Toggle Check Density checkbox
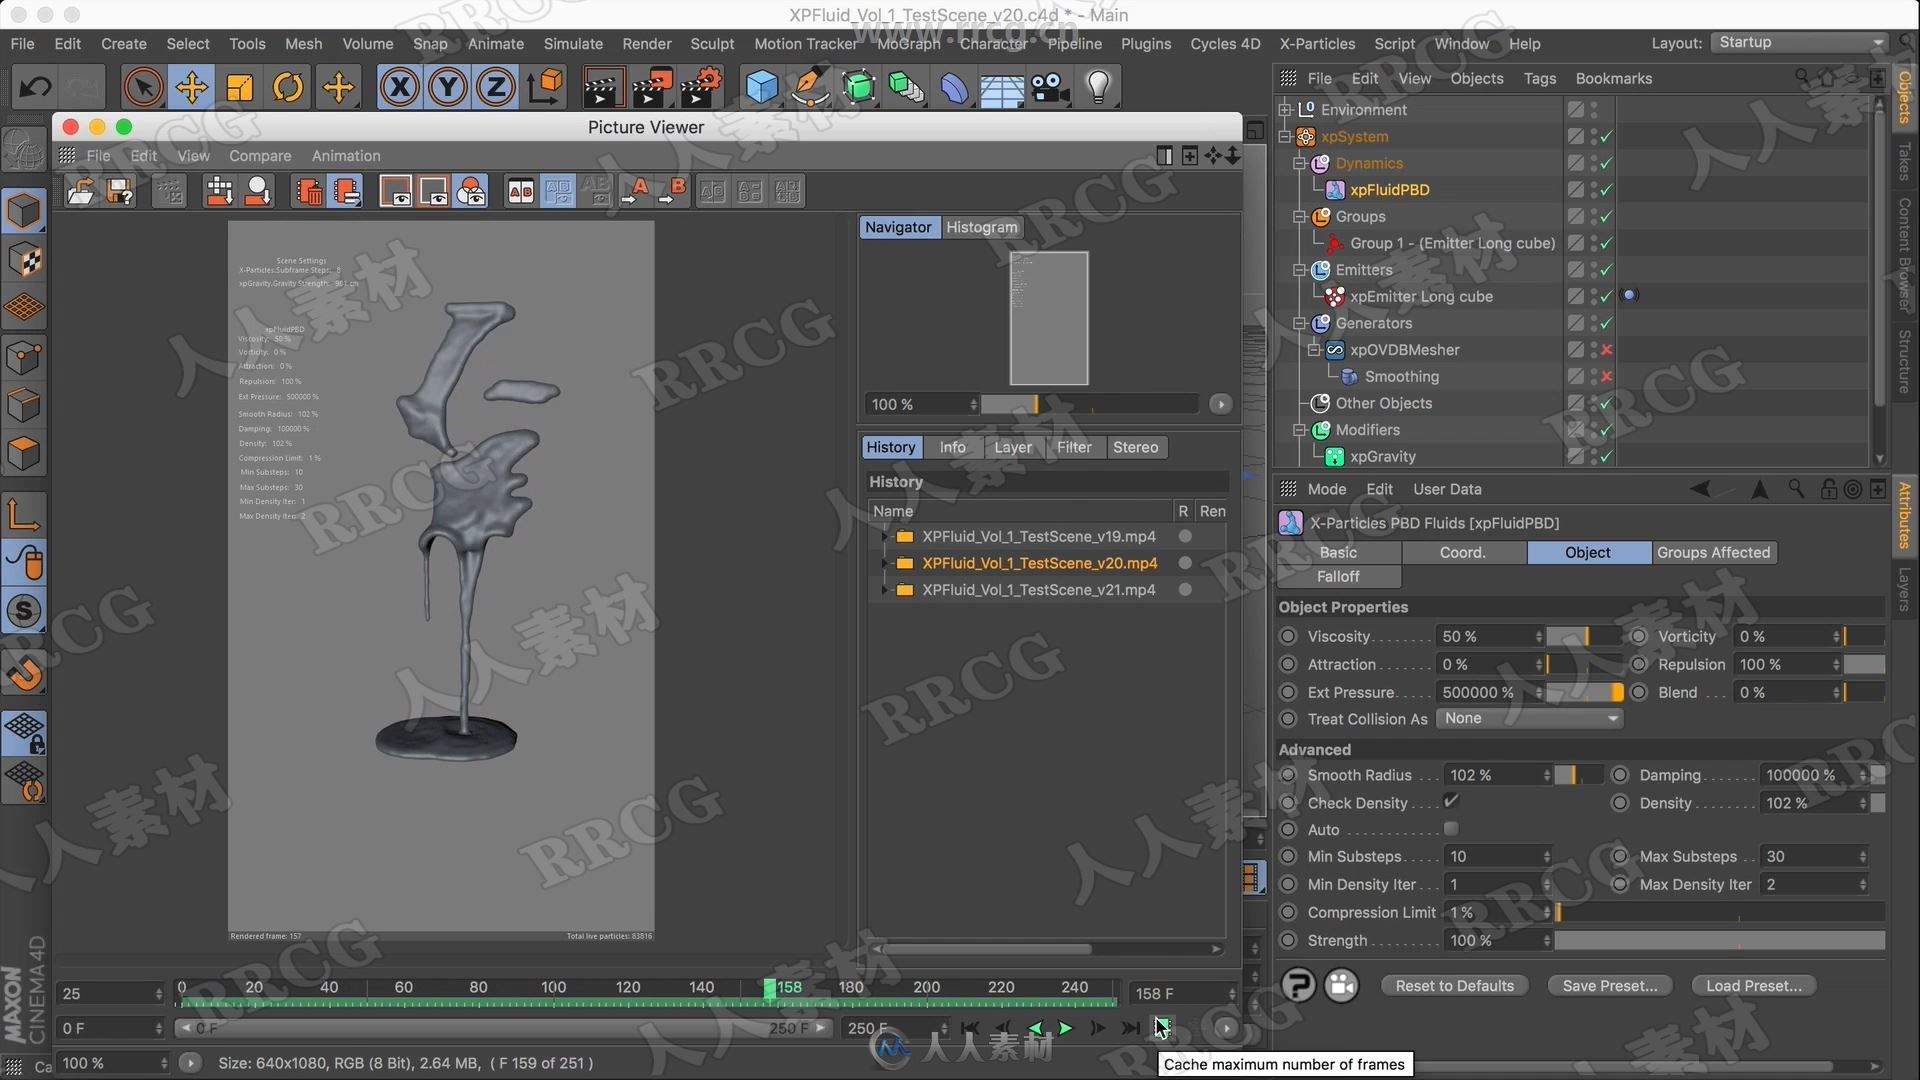1920x1080 pixels. (x=1451, y=802)
